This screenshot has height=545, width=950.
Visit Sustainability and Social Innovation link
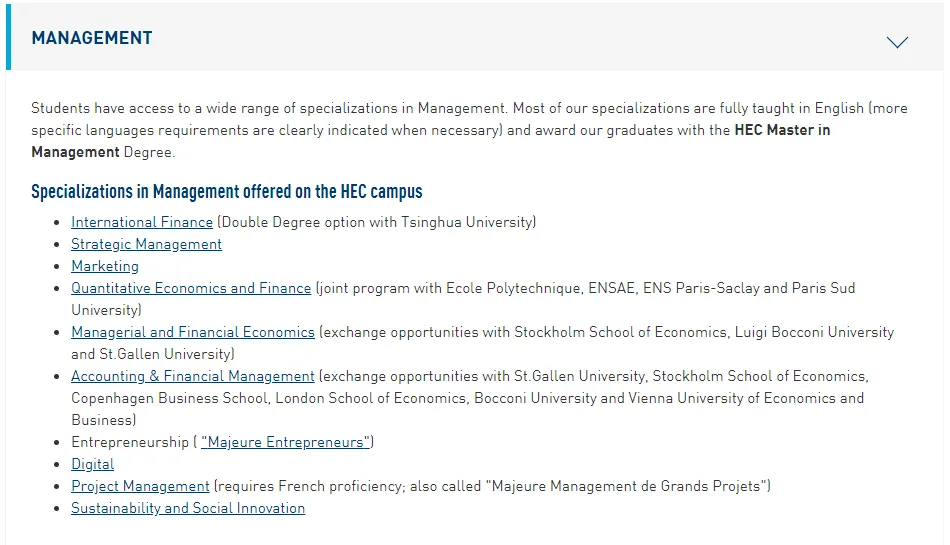pos(188,508)
